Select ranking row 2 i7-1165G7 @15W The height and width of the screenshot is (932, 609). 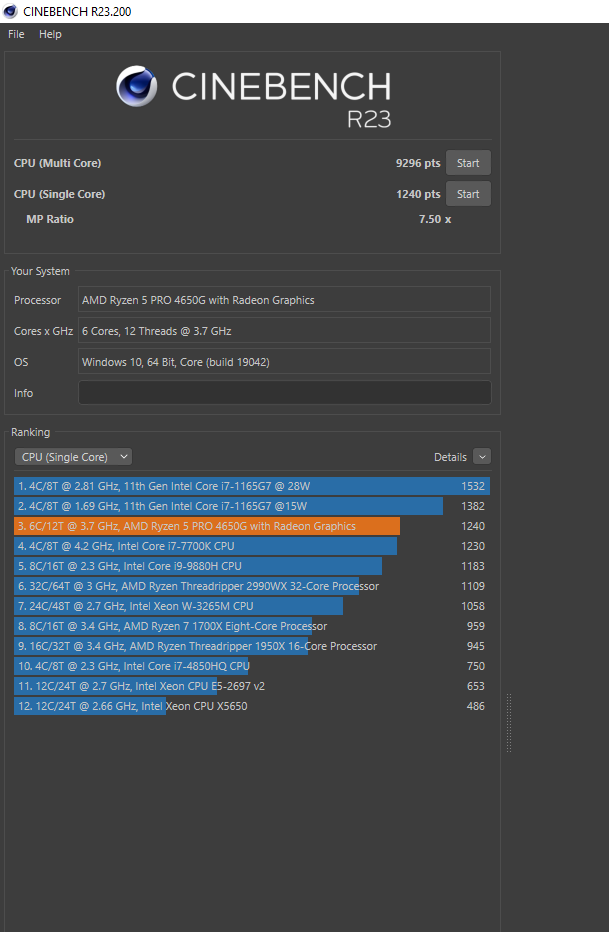(x=252, y=506)
